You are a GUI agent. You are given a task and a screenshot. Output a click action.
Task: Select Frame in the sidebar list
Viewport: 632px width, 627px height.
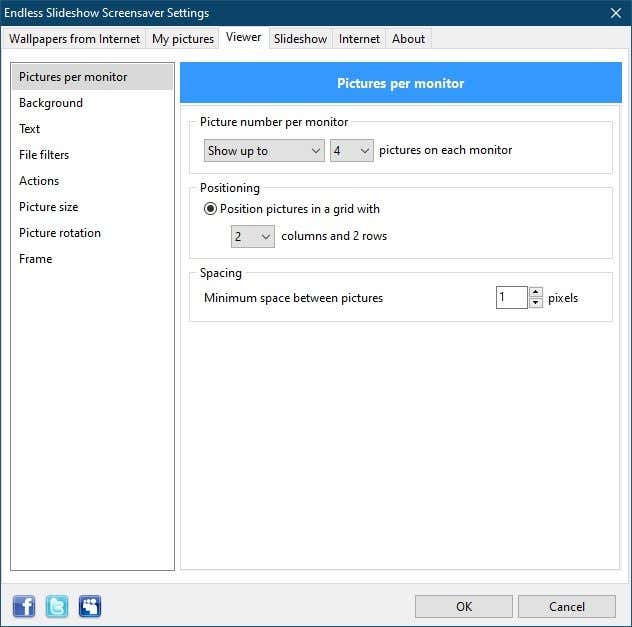point(92,259)
